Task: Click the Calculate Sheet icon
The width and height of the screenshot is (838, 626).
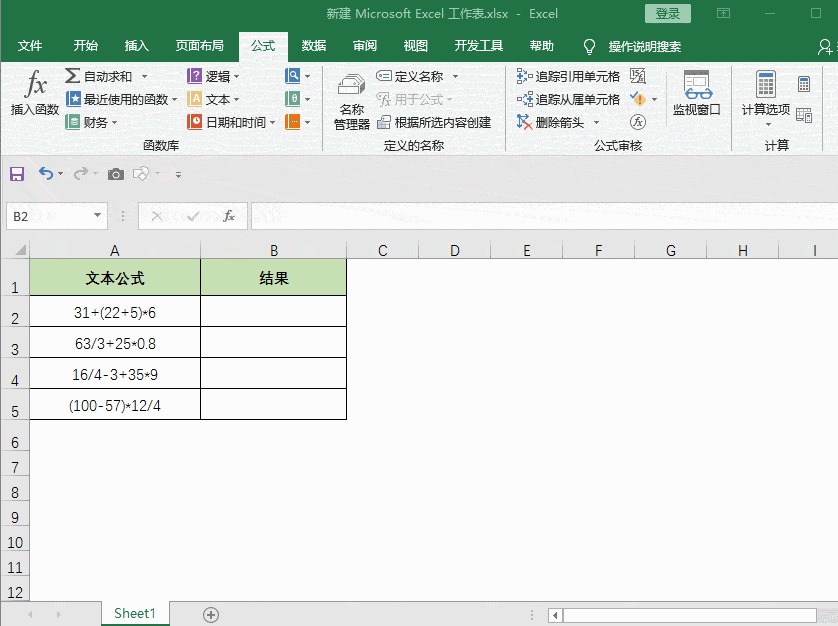Action: click(804, 115)
